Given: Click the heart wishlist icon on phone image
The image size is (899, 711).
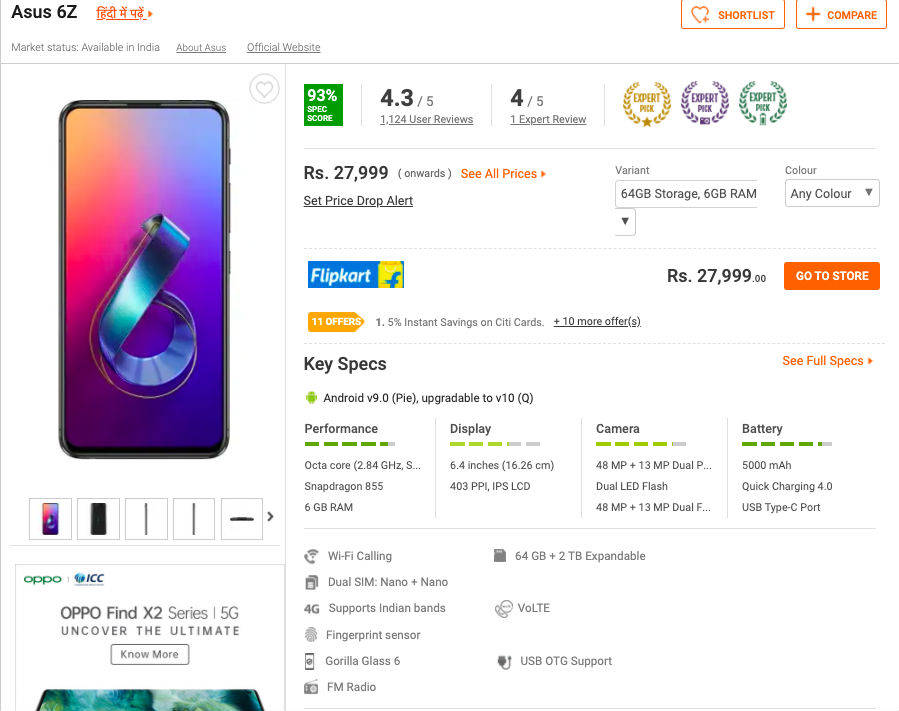Looking at the screenshot, I should click(x=264, y=90).
